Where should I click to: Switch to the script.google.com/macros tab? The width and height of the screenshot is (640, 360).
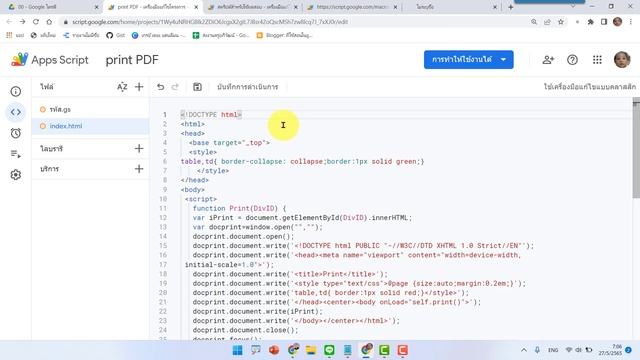(351, 7)
